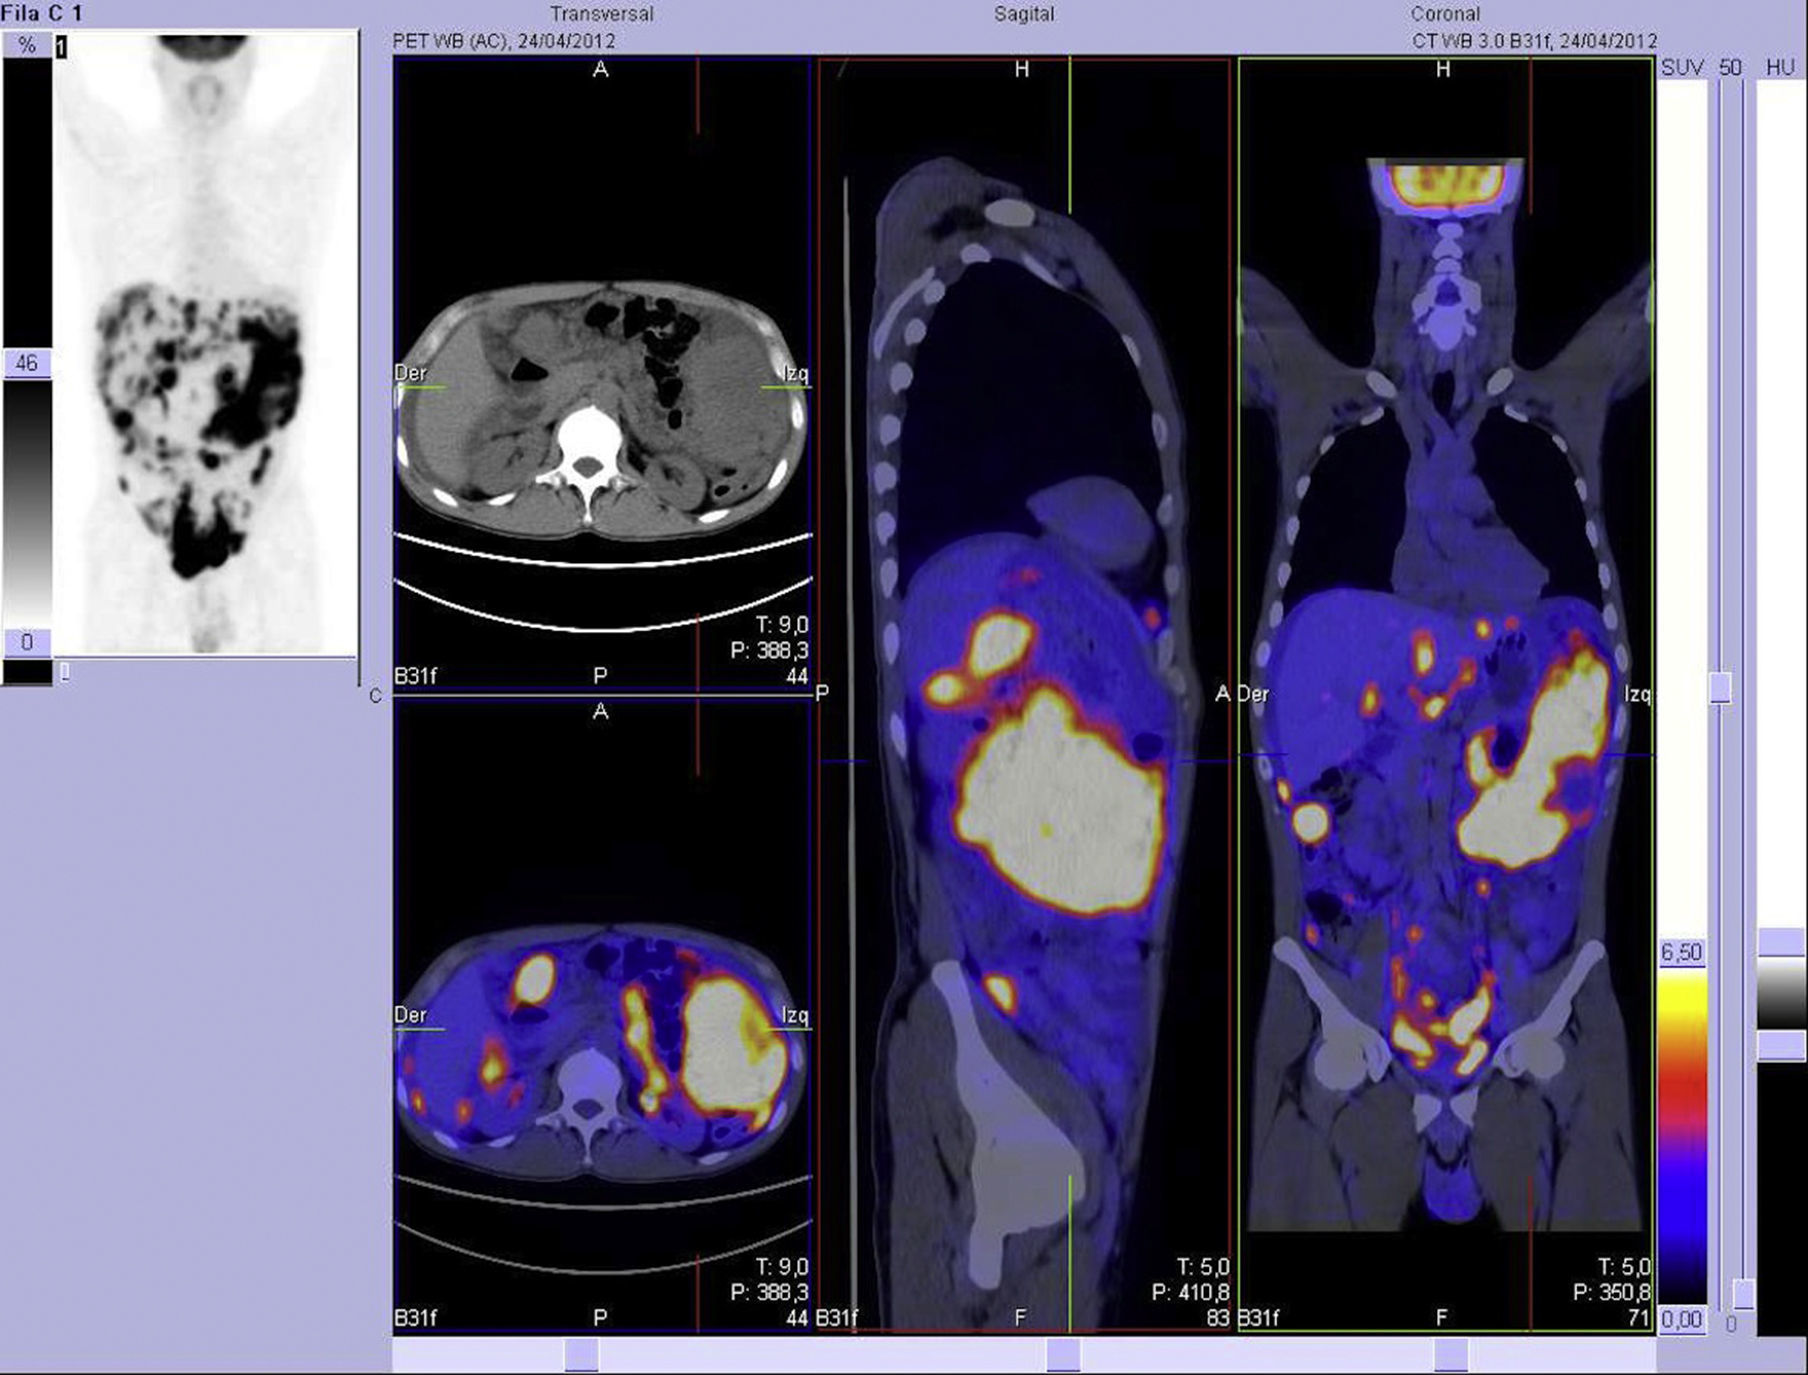
Task: Select the transversal CT image pane
Action: pos(601,400)
